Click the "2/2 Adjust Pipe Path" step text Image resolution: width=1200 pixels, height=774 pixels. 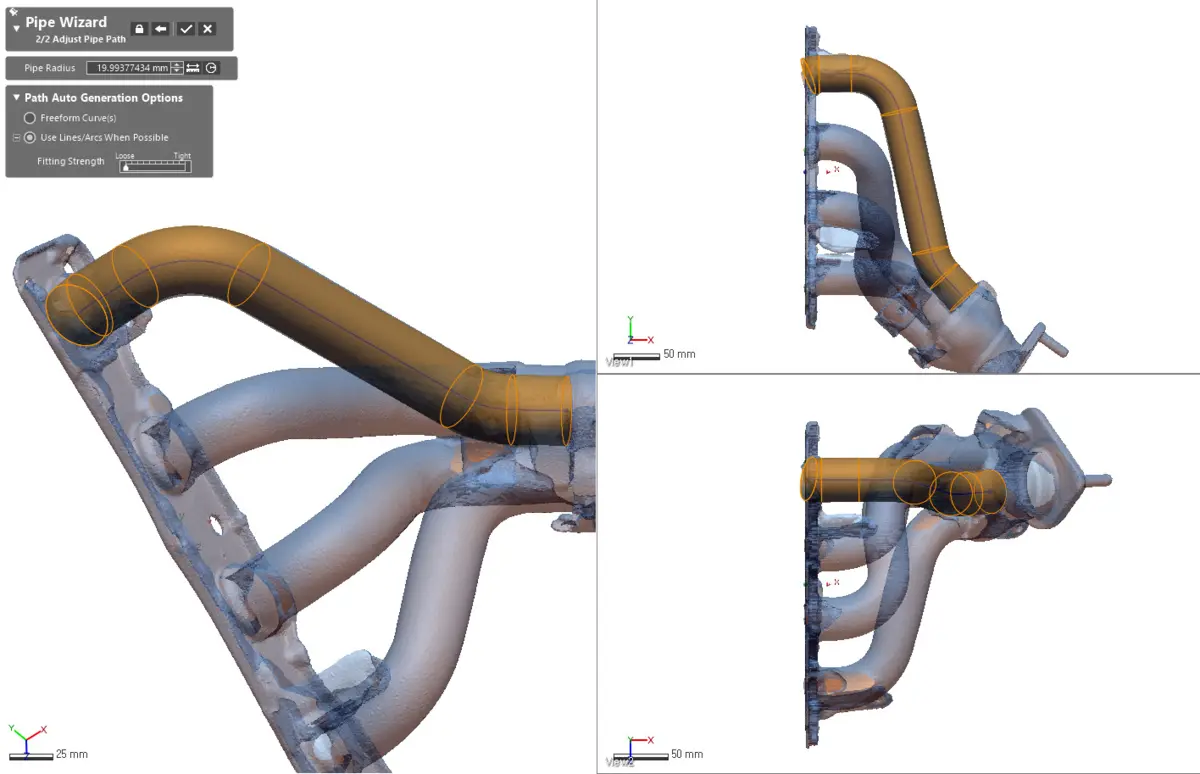click(x=80, y=40)
